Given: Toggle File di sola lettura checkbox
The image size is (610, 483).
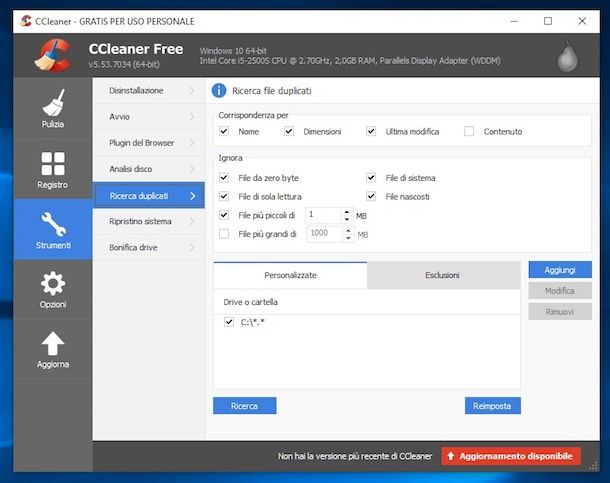Looking at the screenshot, I should [x=224, y=196].
